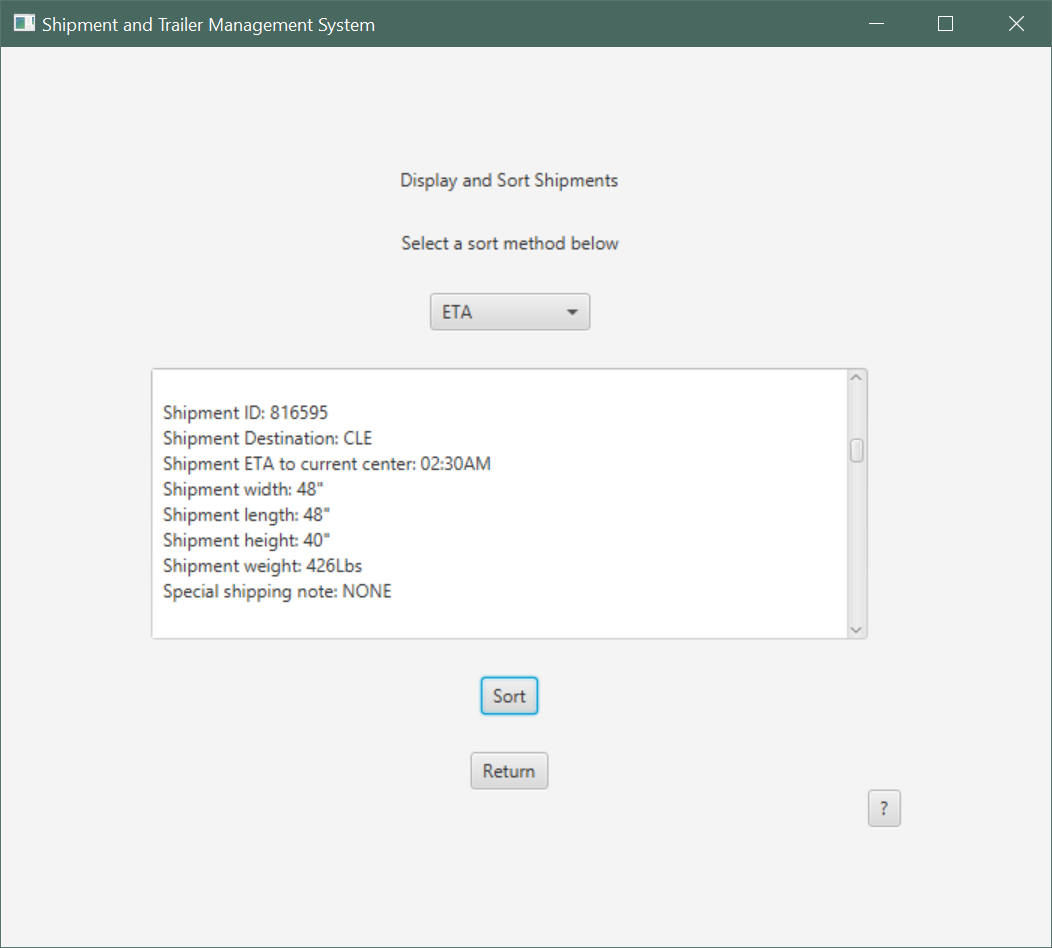Open the sort method dropdown

pyautogui.click(x=510, y=311)
